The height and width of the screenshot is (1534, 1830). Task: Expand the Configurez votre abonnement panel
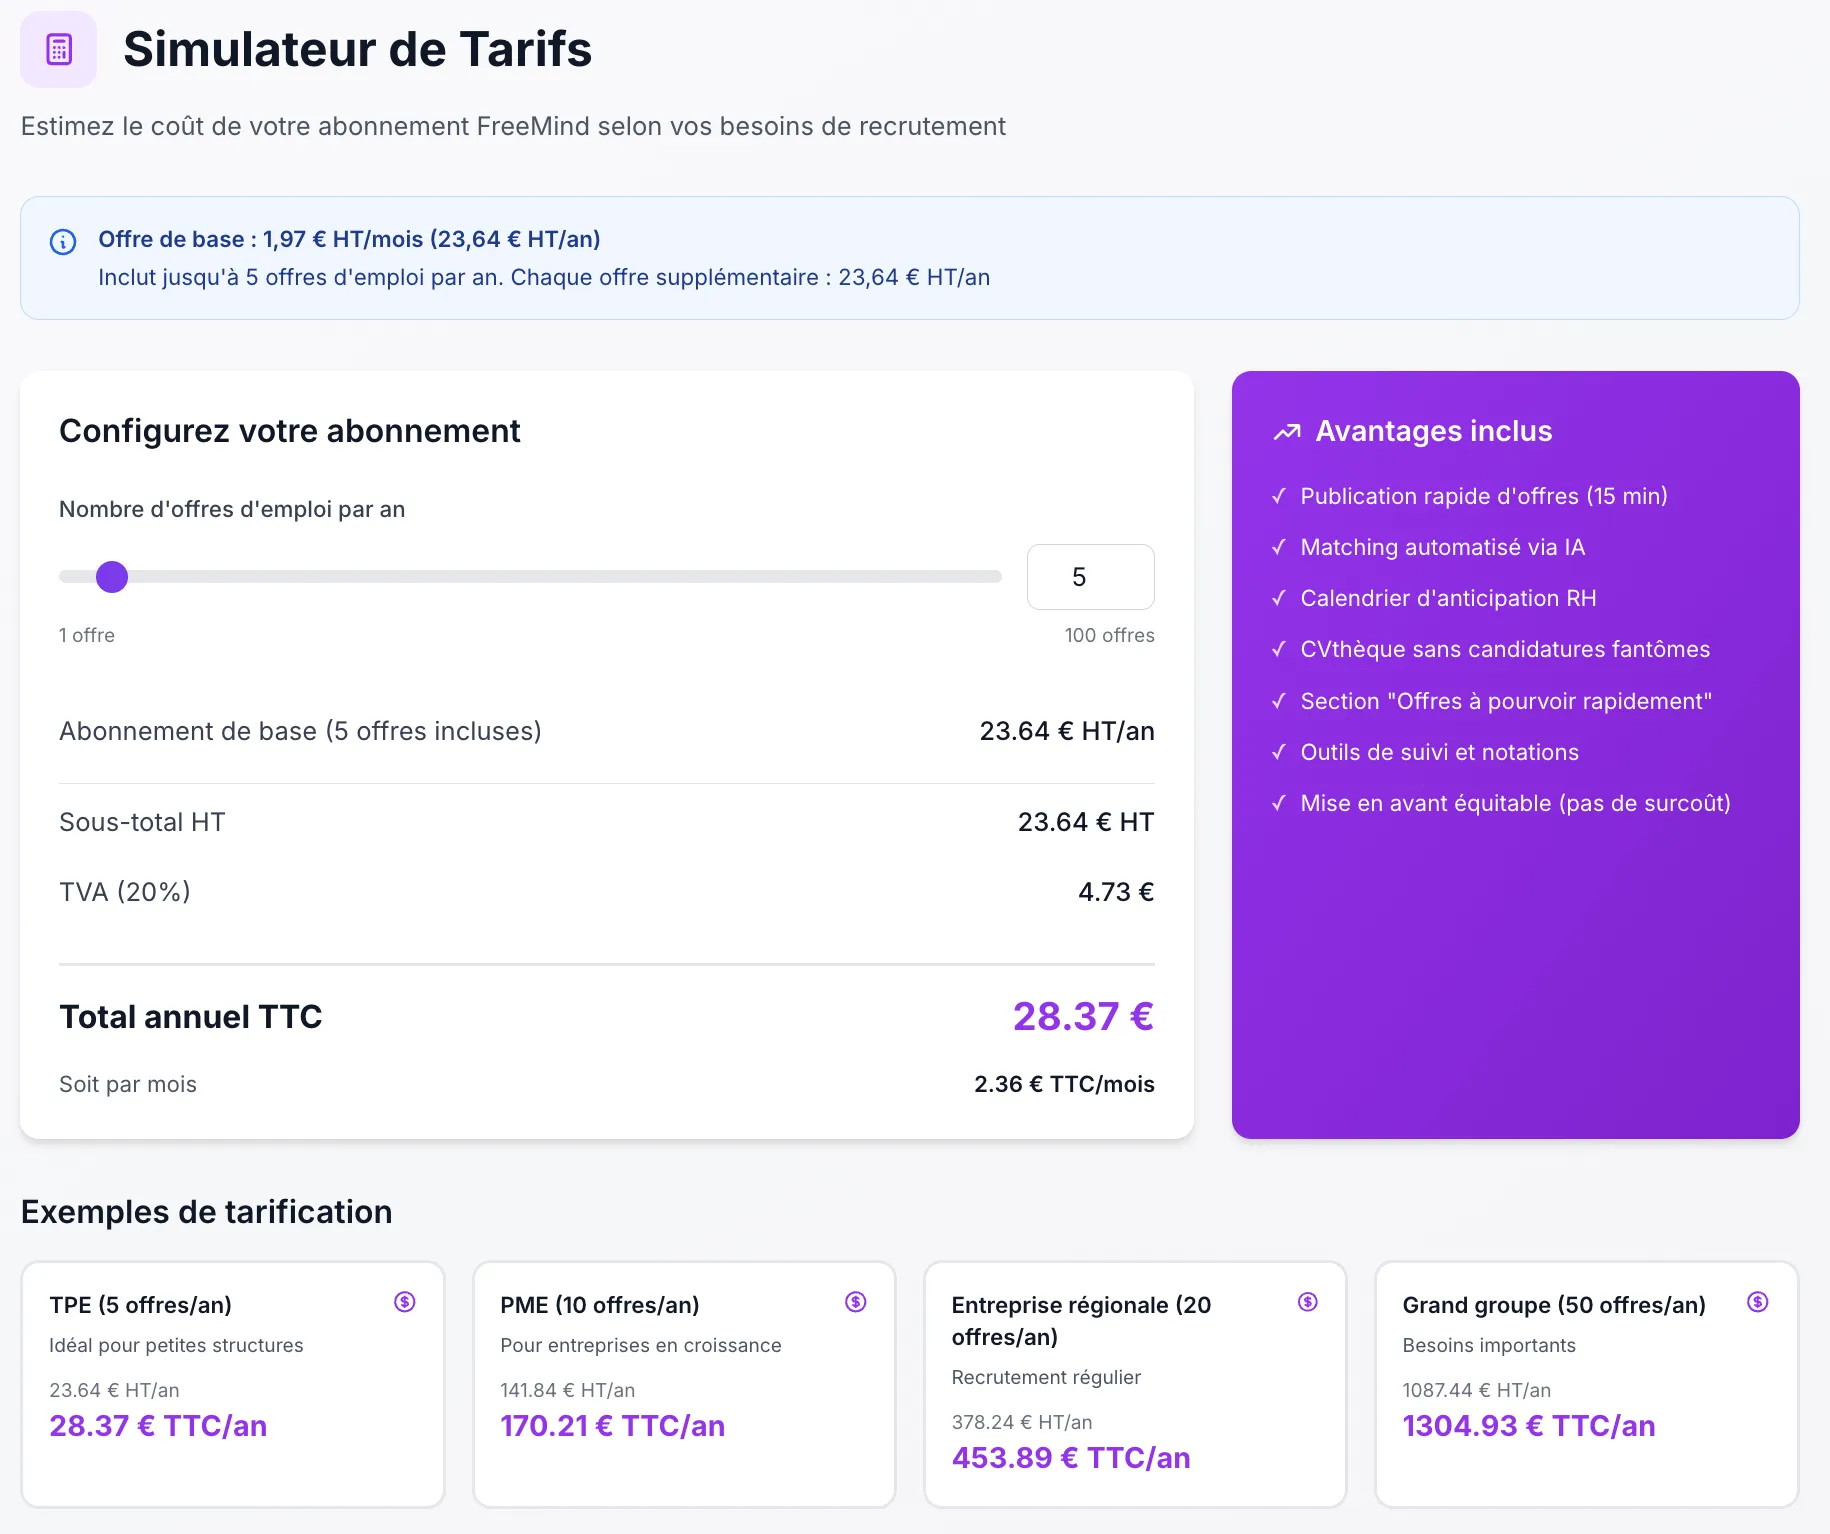[x=289, y=430]
